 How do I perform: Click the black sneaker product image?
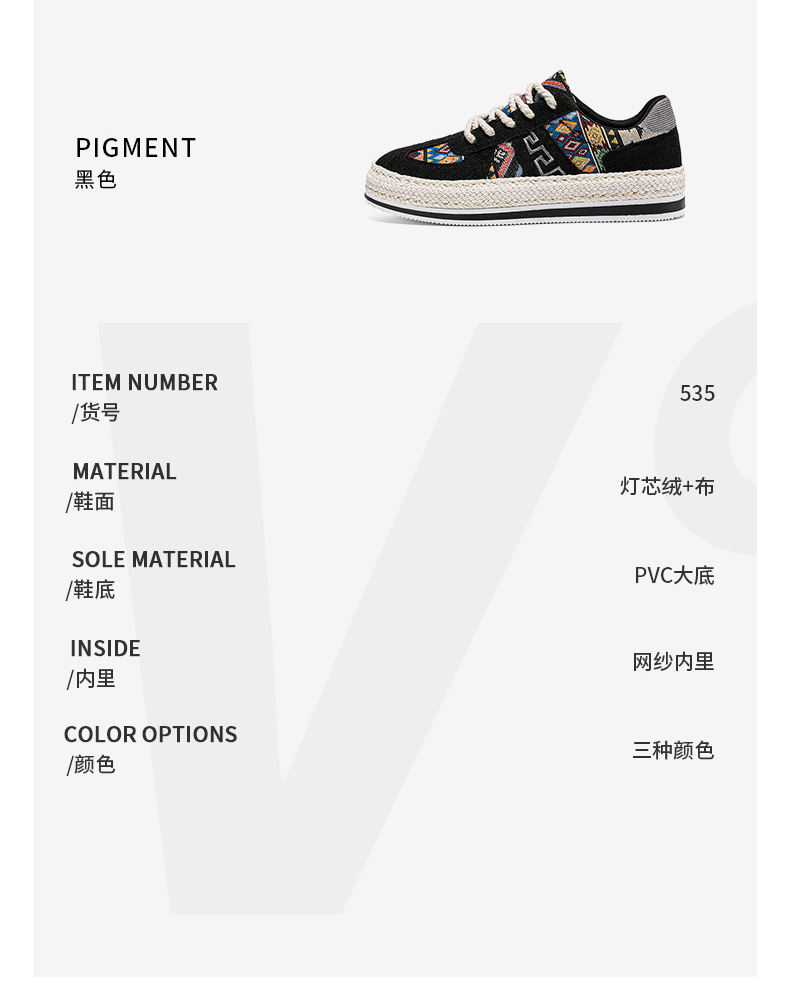(x=525, y=147)
